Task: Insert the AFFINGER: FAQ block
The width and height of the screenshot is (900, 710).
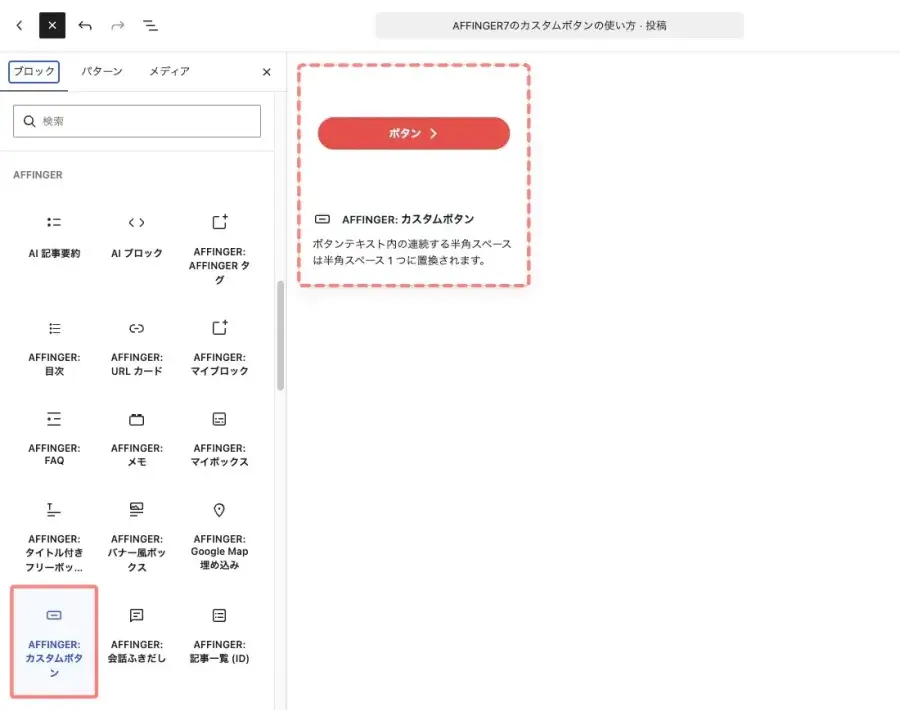Action: click(x=54, y=439)
